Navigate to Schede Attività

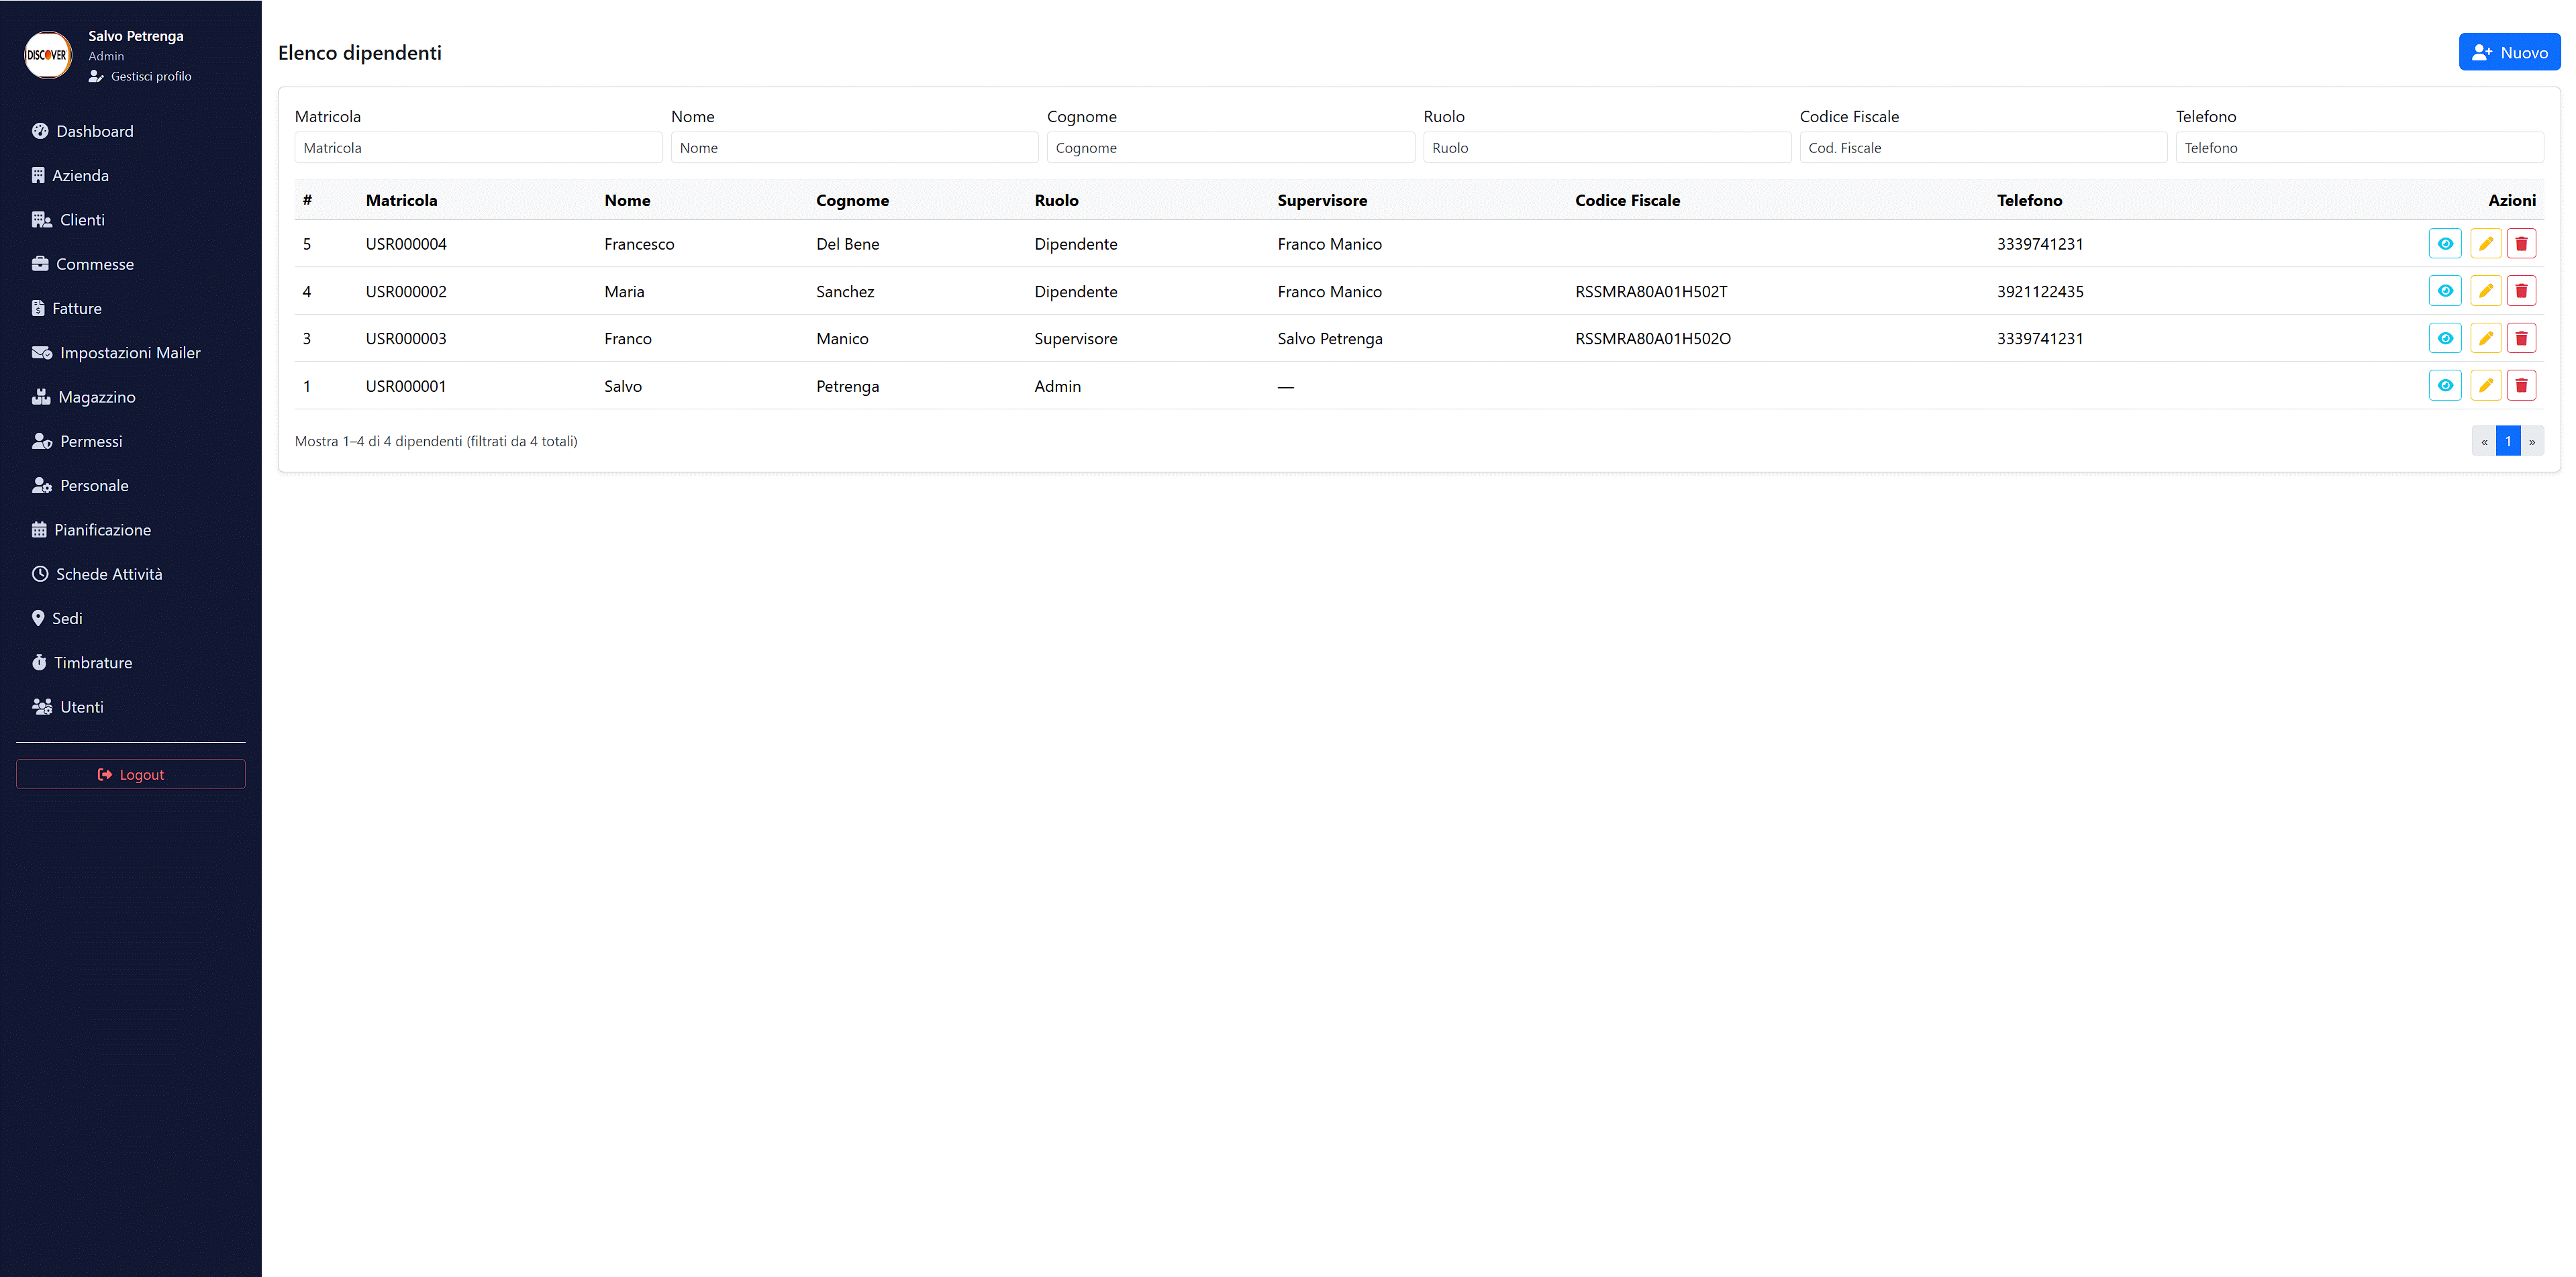point(108,574)
